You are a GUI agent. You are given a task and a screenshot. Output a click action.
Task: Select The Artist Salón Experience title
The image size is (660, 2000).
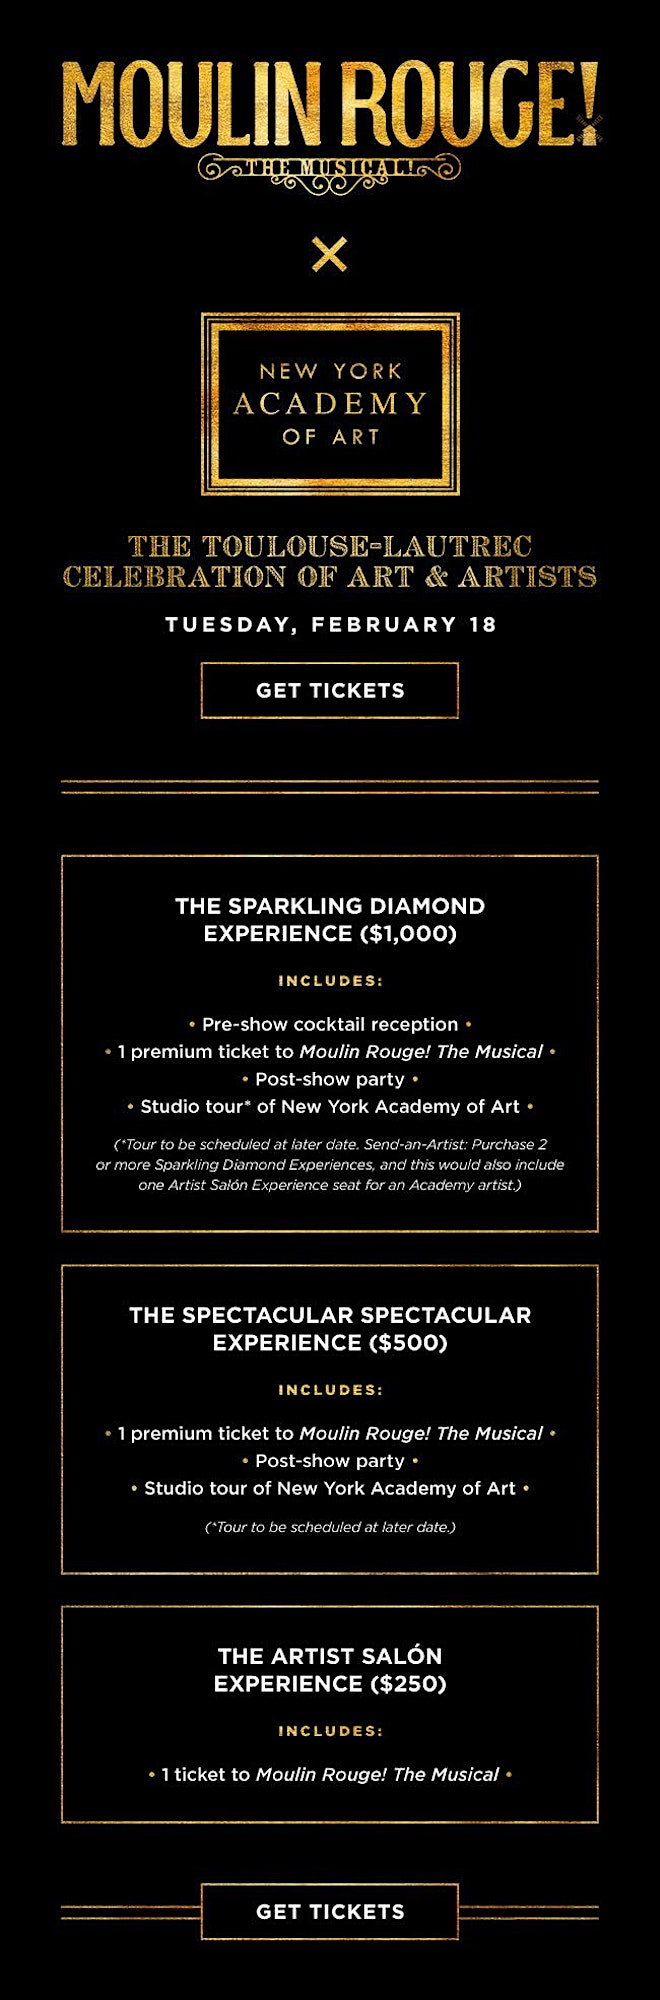point(330,1670)
